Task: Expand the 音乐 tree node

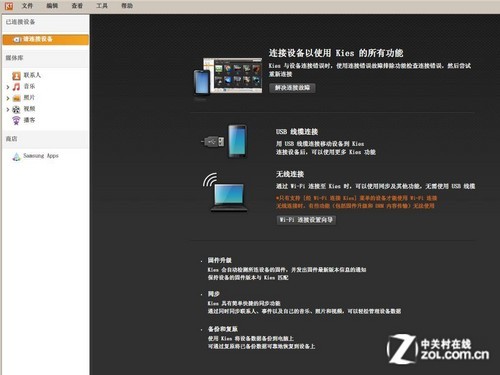Action: (x=8, y=87)
